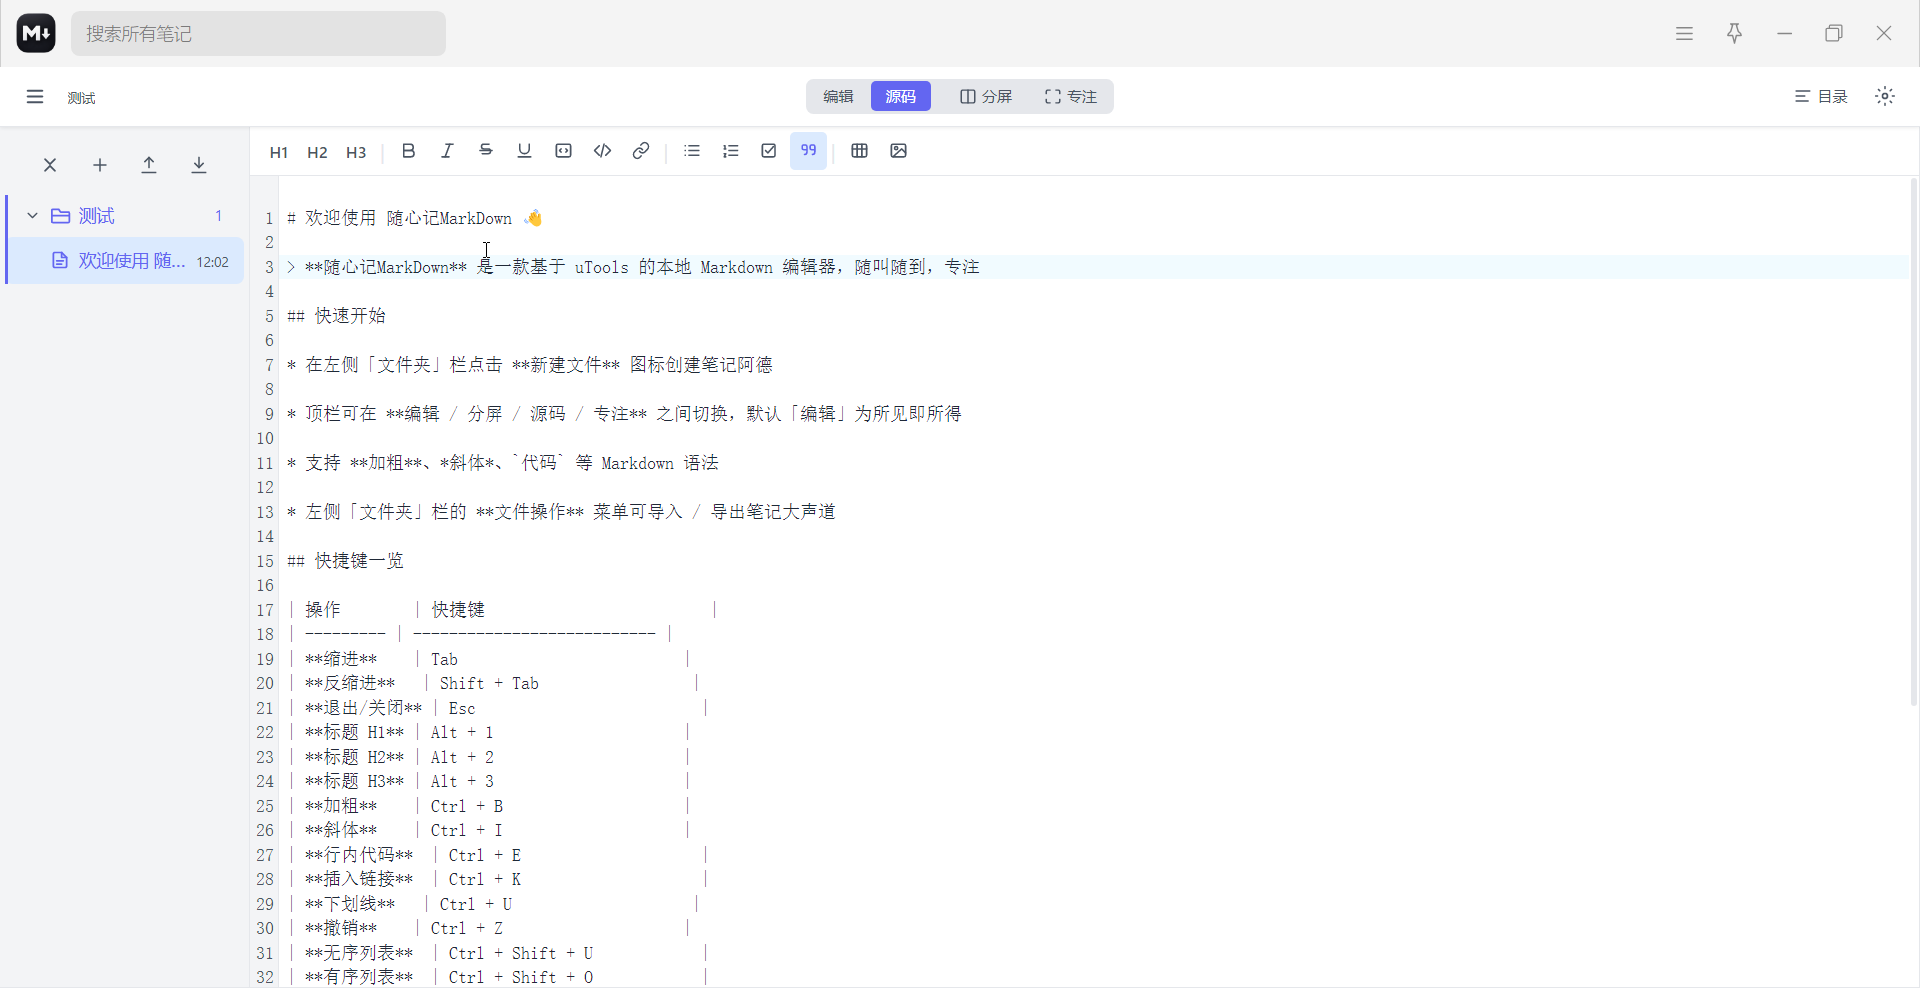Image resolution: width=1920 pixels, height=990 pixels.
Task: Open note 欢迎使用 随...
Action: [126, 261]
